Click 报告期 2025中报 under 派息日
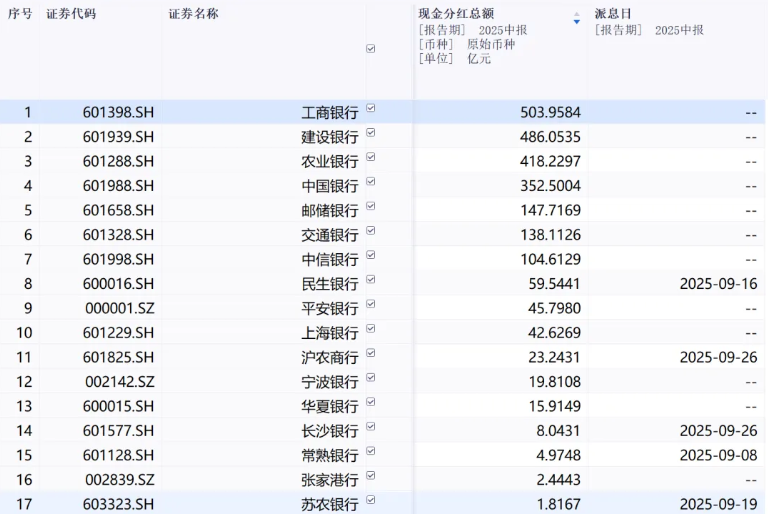 649,30
